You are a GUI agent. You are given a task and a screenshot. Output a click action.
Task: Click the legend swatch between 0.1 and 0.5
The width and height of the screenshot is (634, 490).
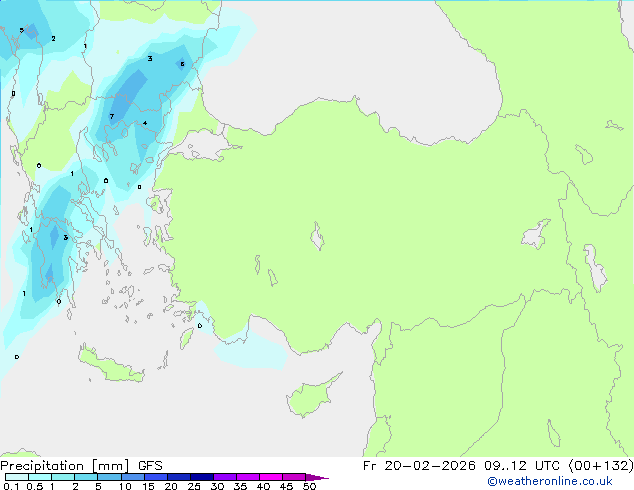coord(17,477)
